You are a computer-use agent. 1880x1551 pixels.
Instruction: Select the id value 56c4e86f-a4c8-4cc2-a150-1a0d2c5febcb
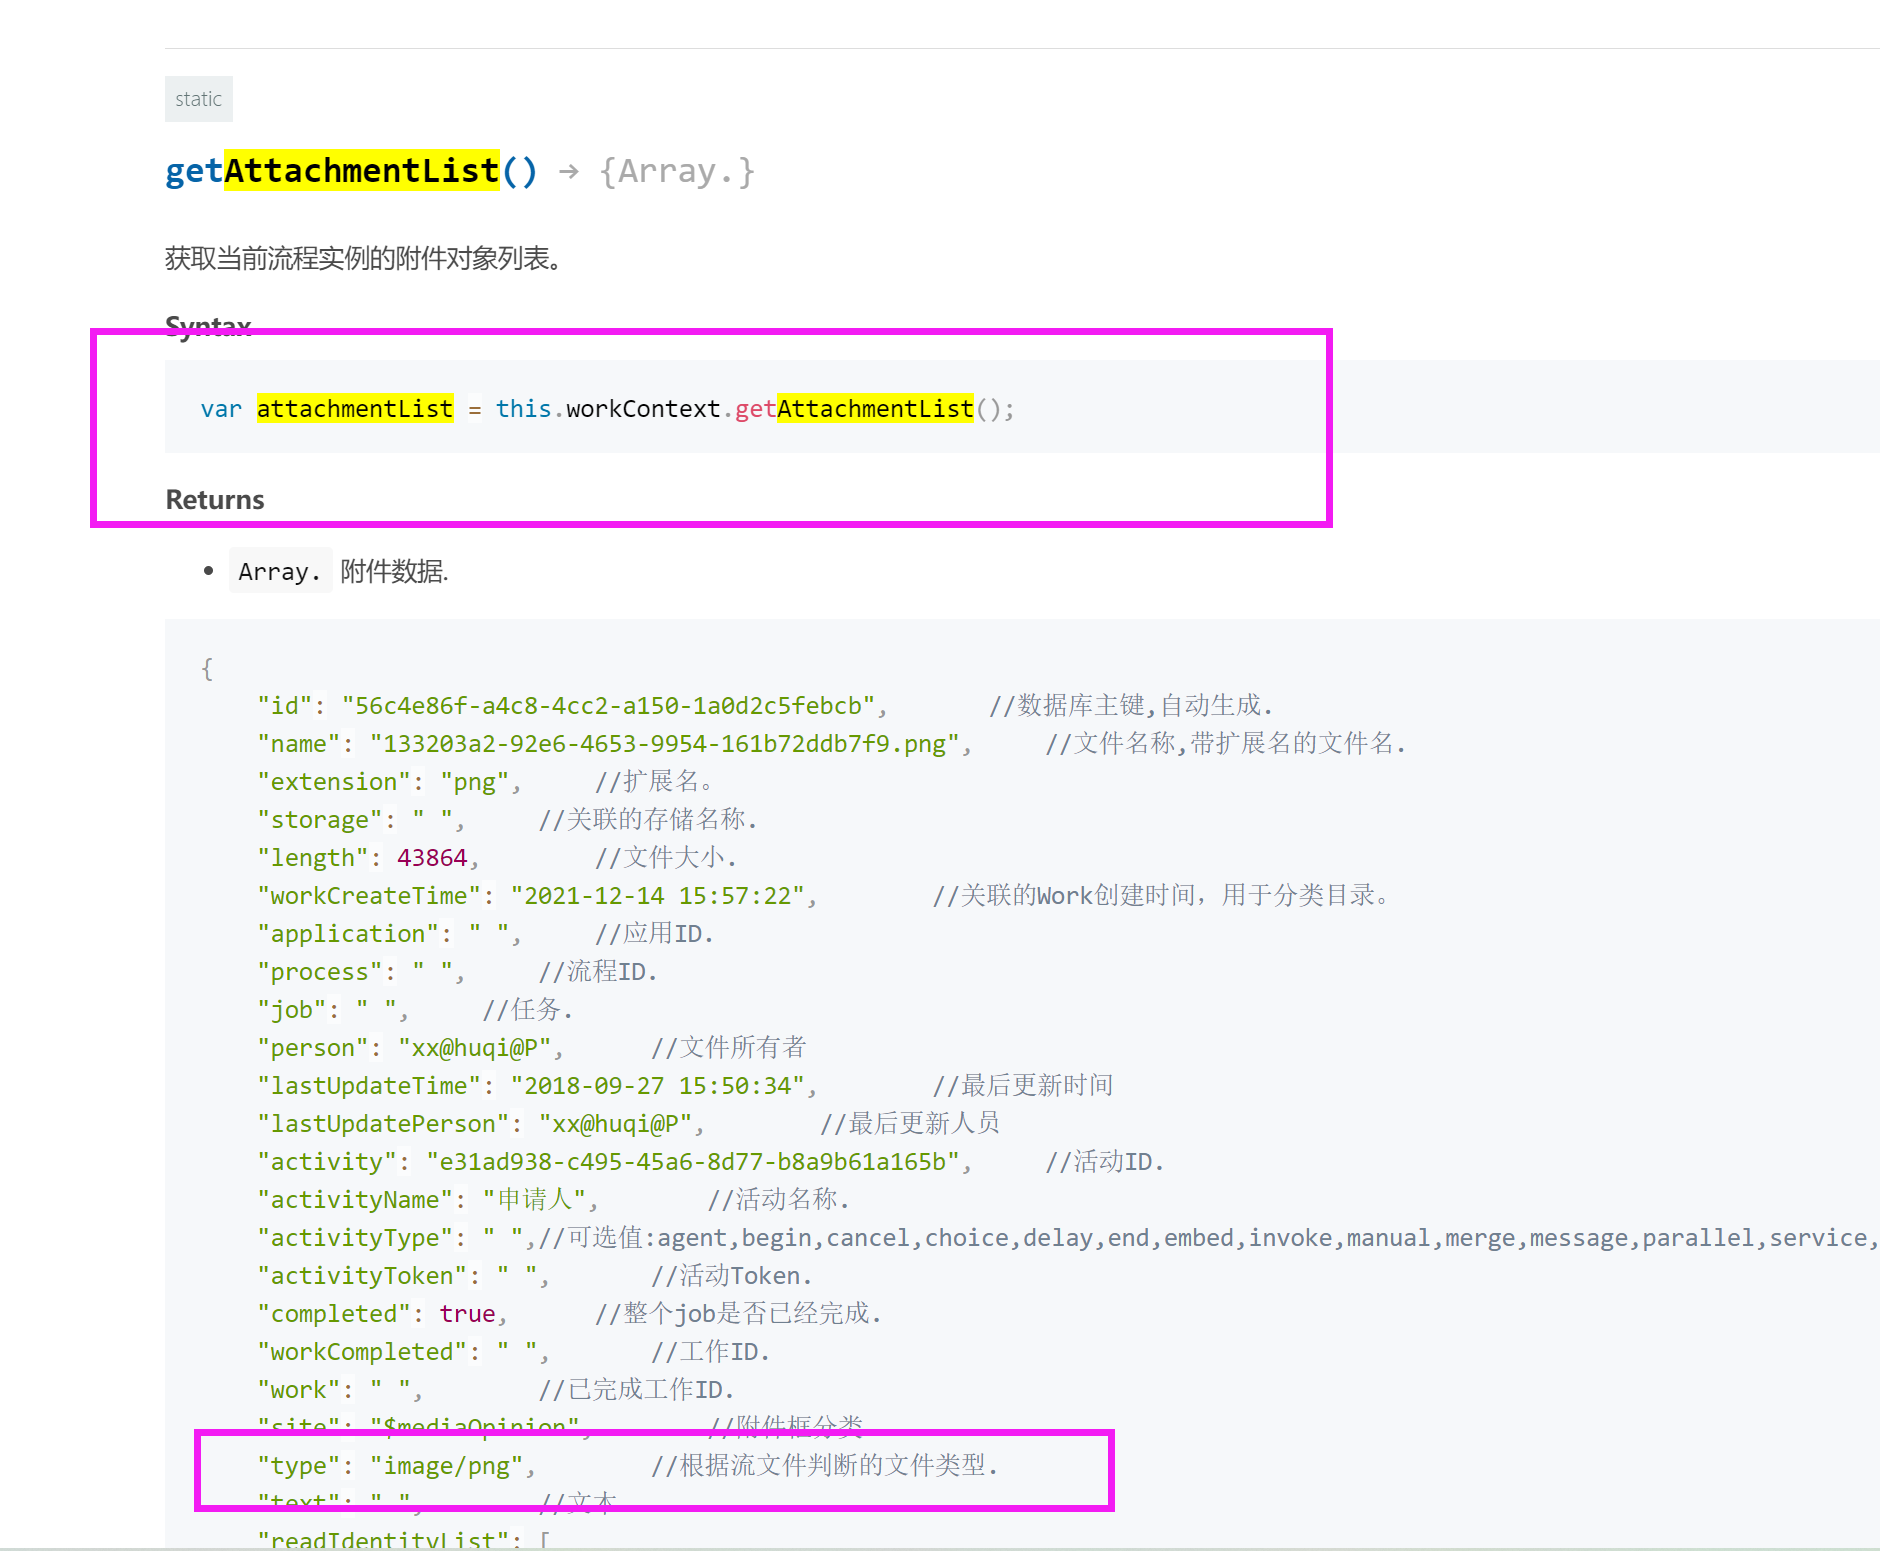point(608,706)
